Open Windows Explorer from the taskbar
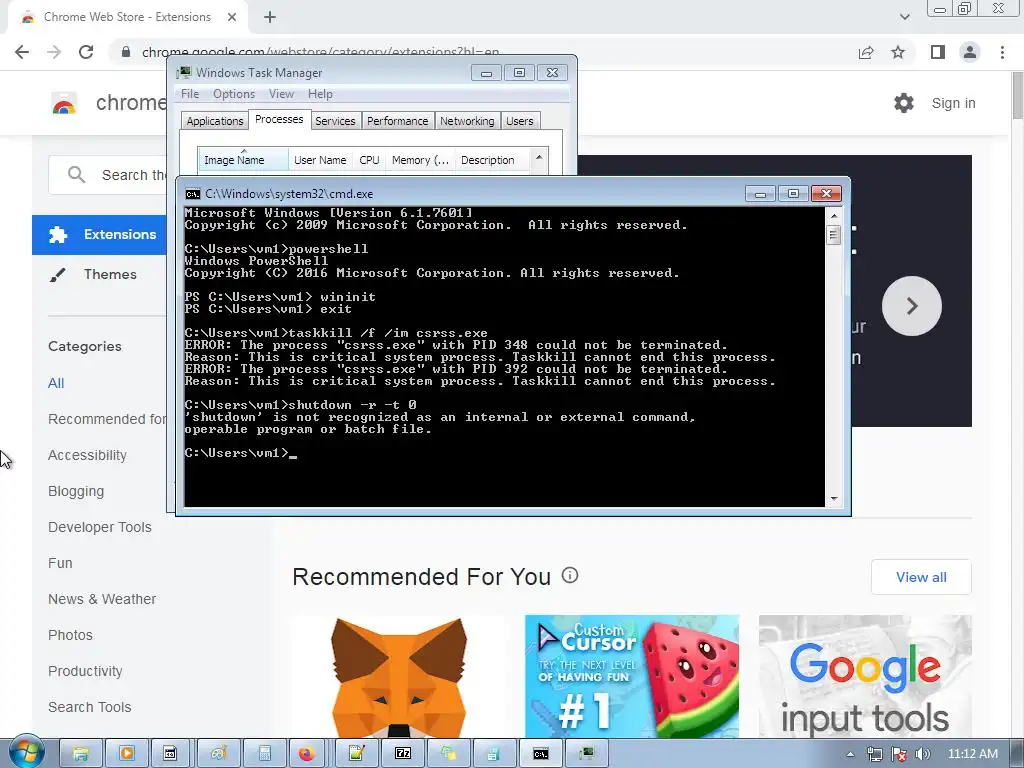This screenshot has height=768, width=1024. pos(81,754)
